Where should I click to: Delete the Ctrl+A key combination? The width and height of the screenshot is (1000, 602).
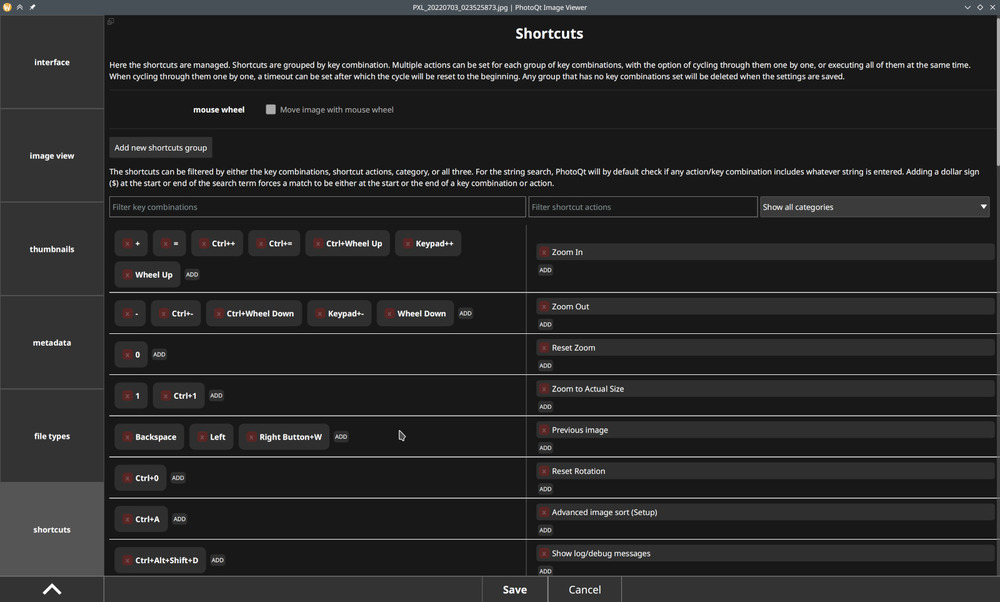point(128,519)
